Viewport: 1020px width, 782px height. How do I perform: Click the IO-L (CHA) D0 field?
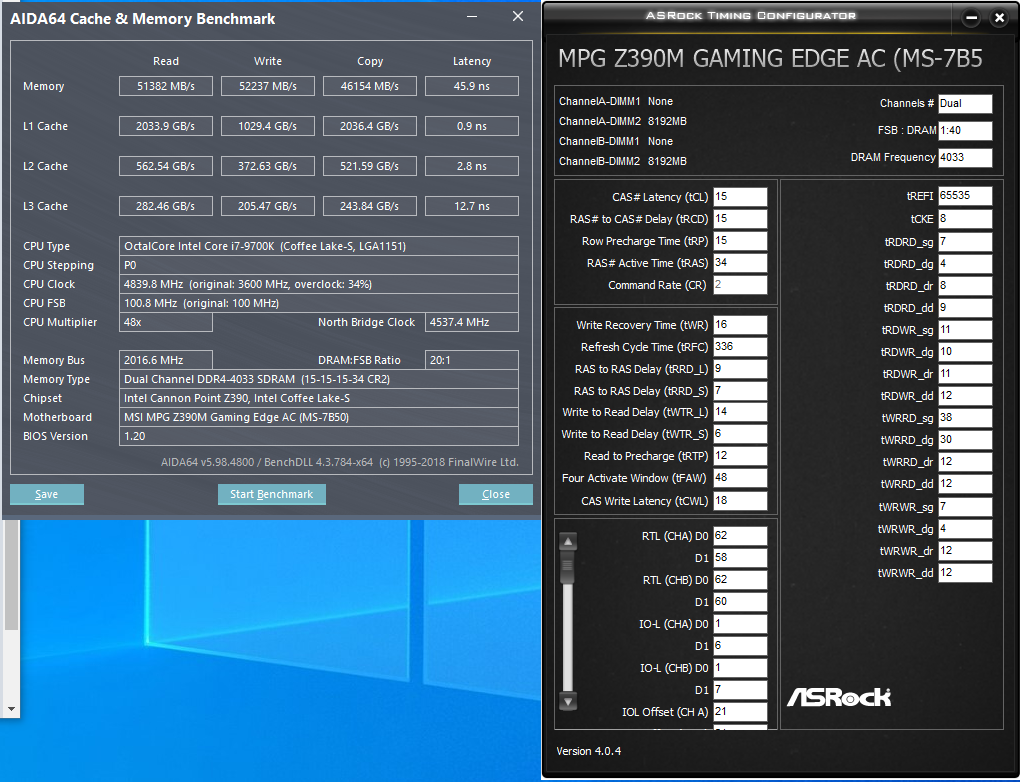pyautogui.click(x=740, y=624)
